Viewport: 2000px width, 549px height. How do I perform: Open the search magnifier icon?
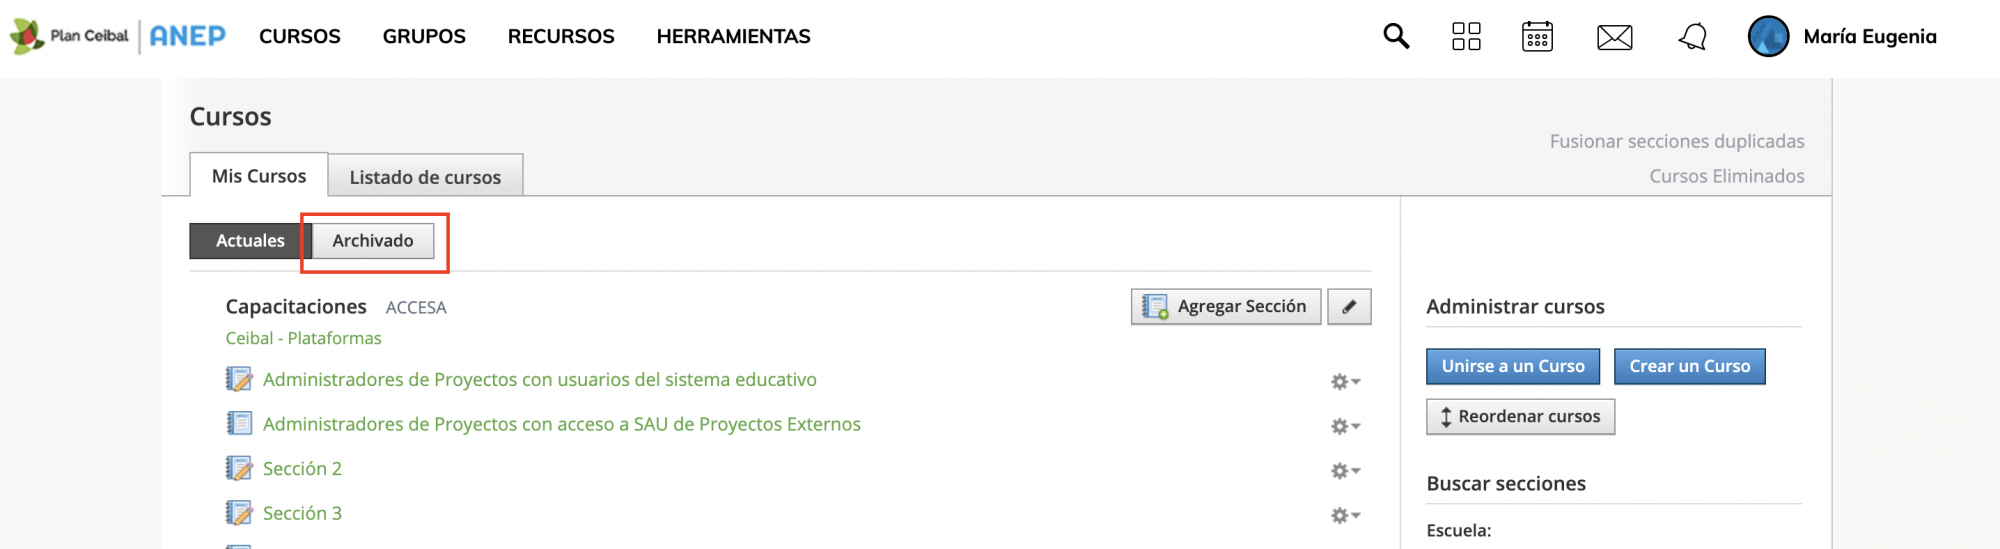pyautogui.click(x=1396, y=37)
